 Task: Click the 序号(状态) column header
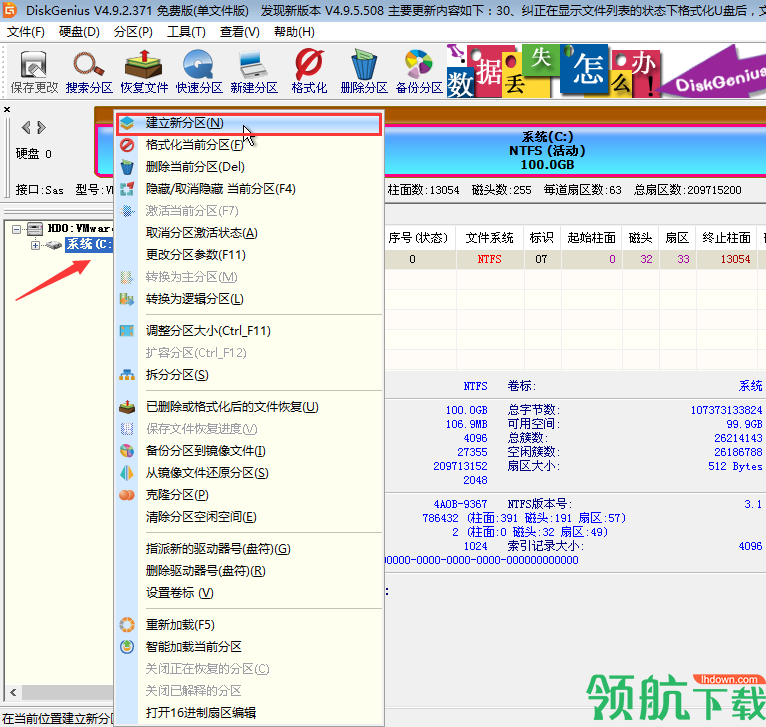pyautogui.click(x=420, y=238)
